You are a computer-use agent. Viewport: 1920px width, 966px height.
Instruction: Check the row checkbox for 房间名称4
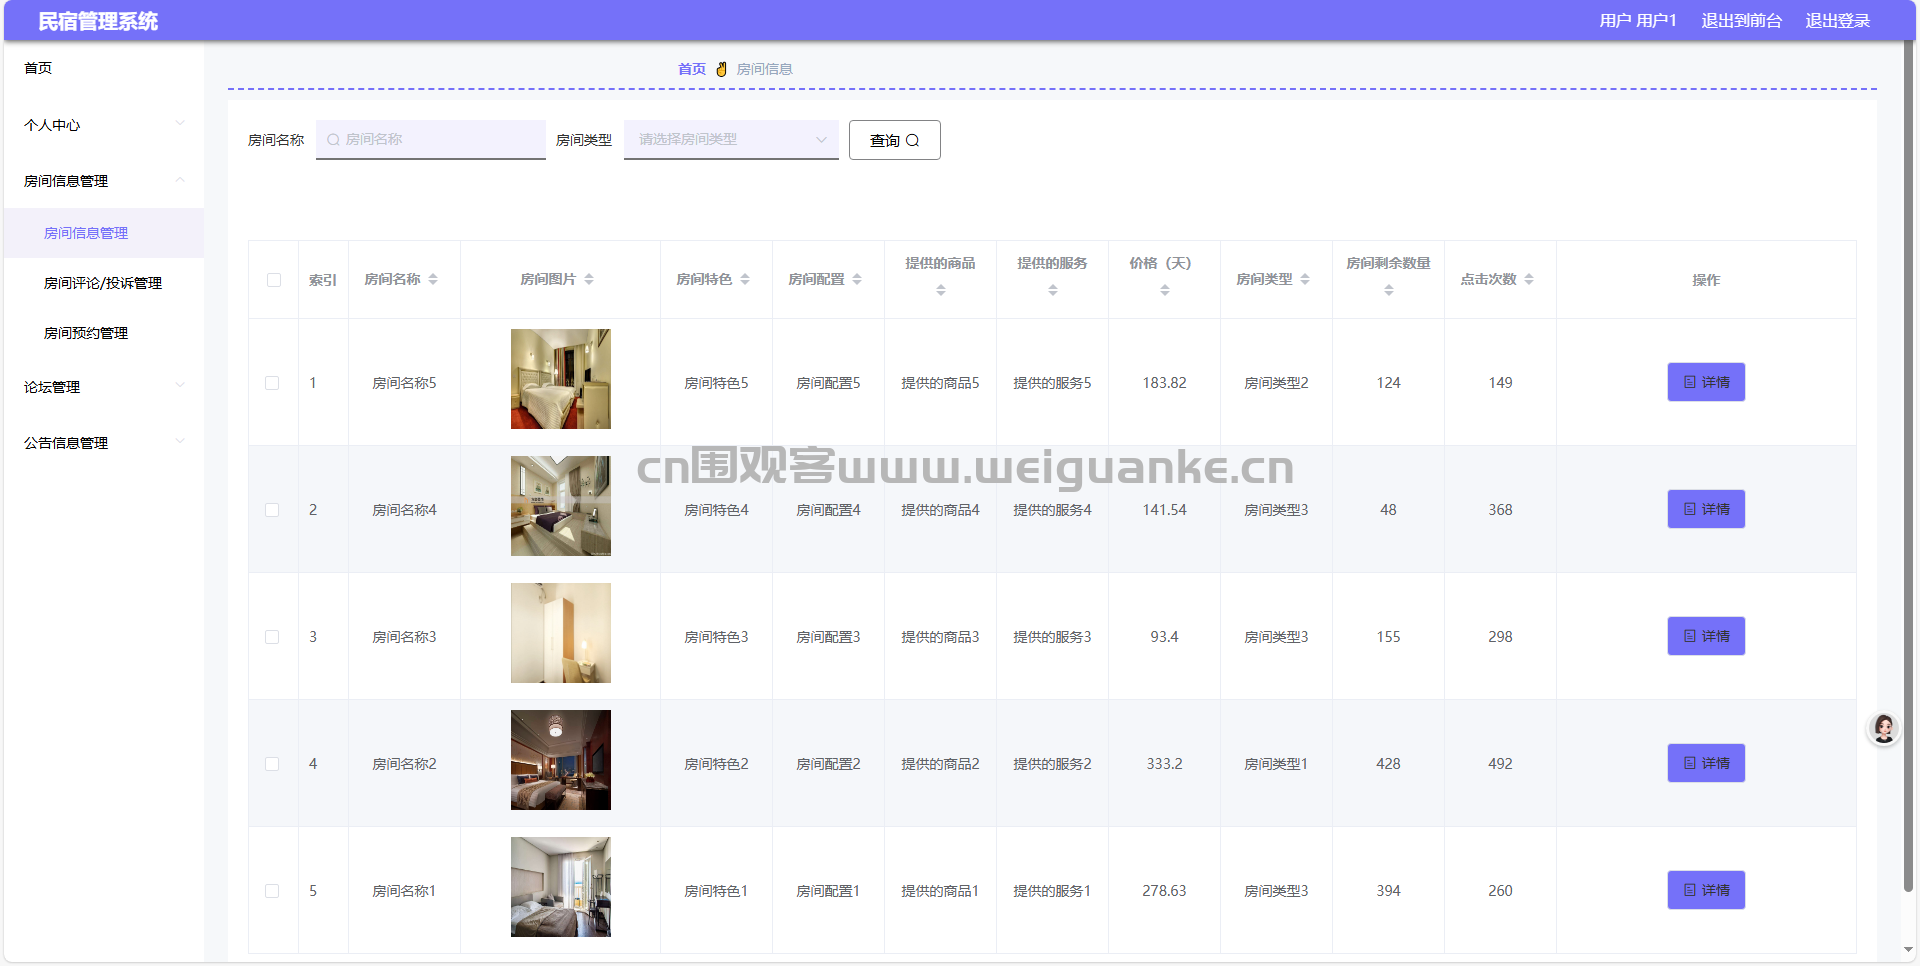pyautogui.click(x=272, y=510)
